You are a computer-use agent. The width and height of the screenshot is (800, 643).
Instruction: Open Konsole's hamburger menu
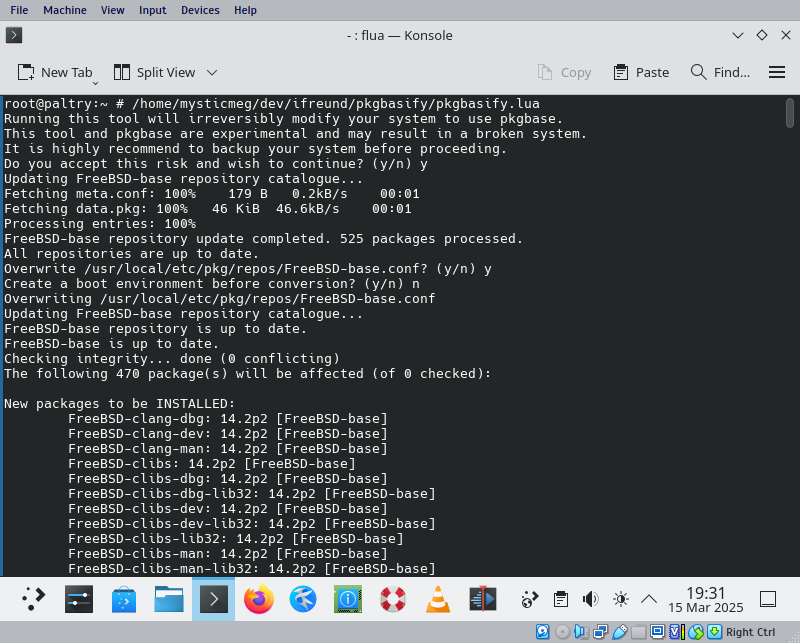click(x=776, y=72)
